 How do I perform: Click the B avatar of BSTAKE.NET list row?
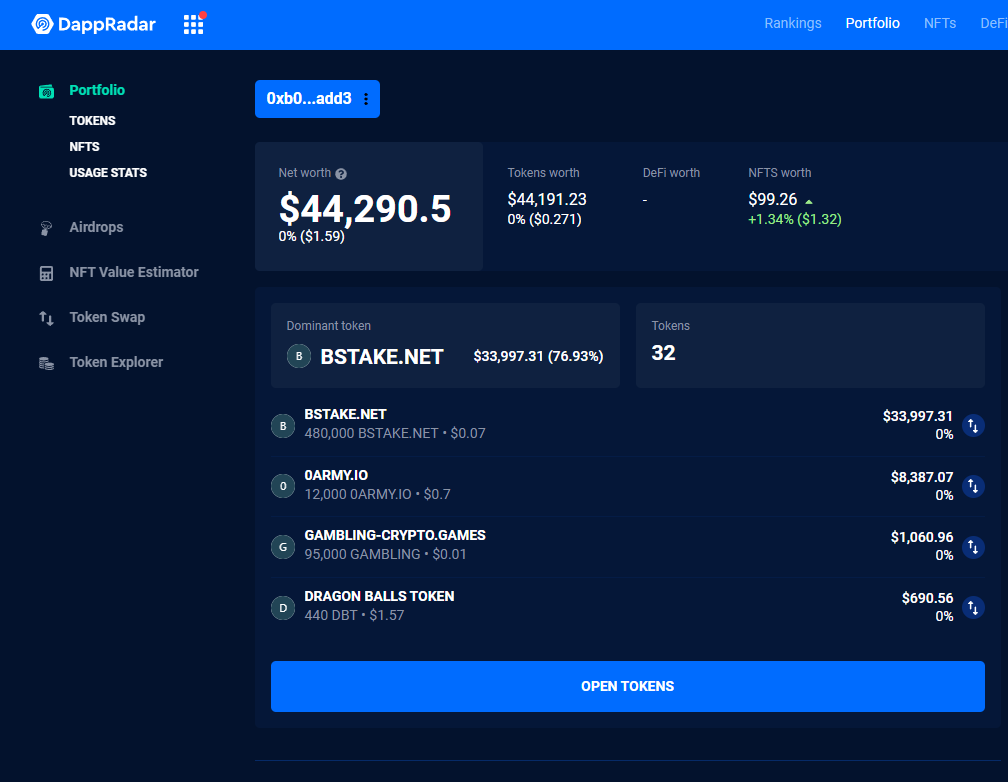[x=283, y=426]
